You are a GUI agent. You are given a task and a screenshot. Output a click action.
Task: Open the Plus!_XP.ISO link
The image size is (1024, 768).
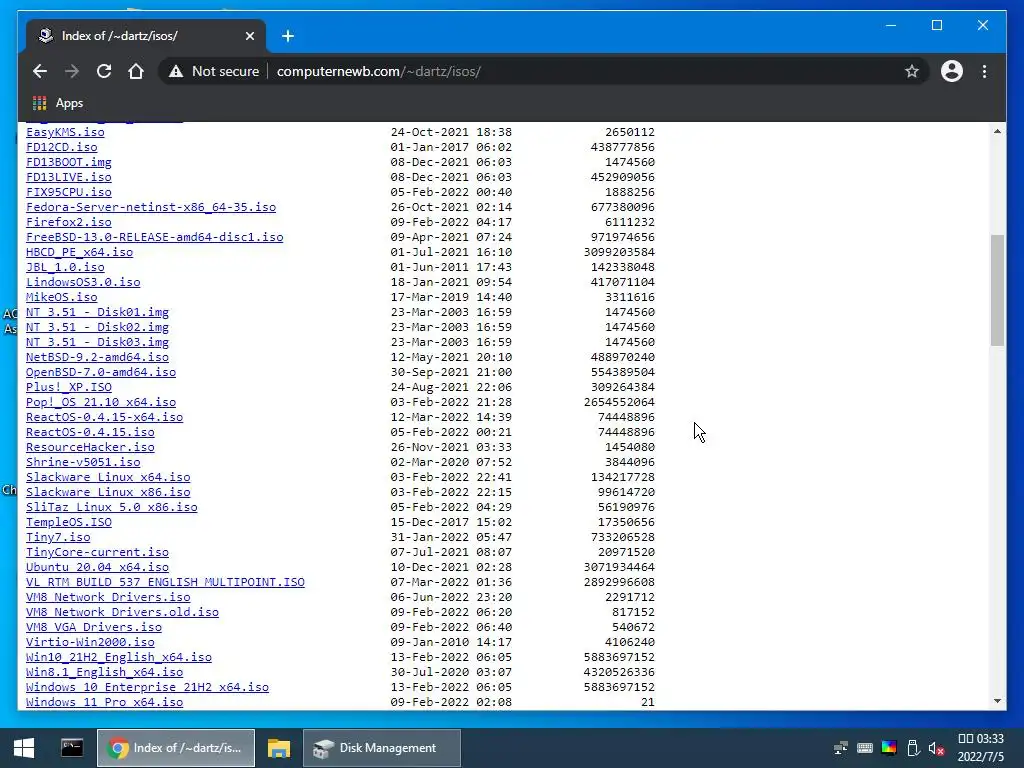69,387
